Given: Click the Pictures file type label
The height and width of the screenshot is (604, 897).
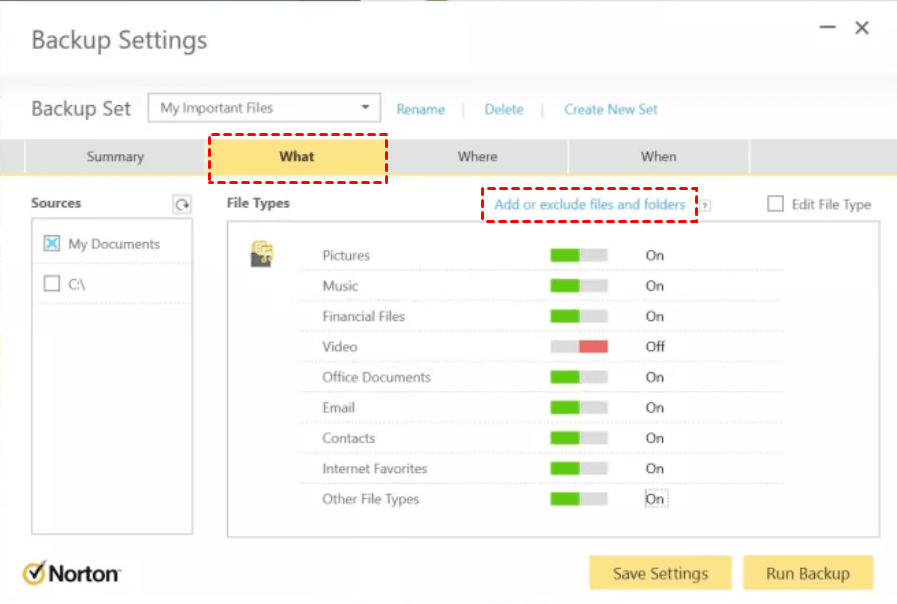Looking at the screenshot, I should coord(346,256).
